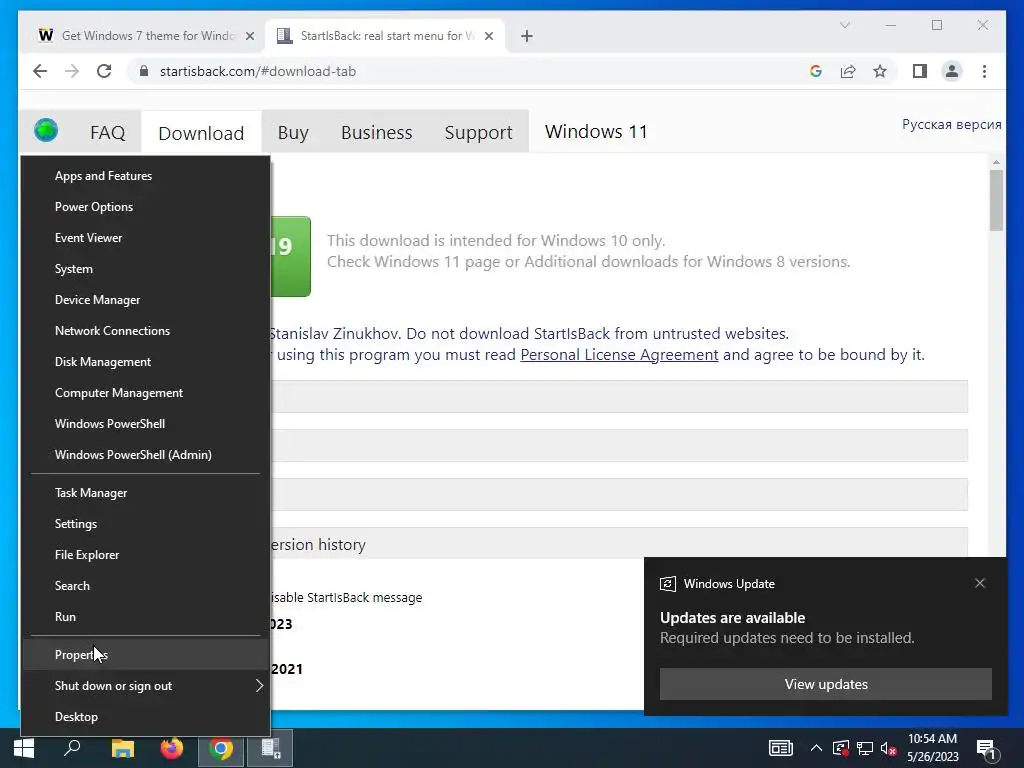Bookmark this page with star
Viewport: 1024px width, 768px height.
point(880,71)
